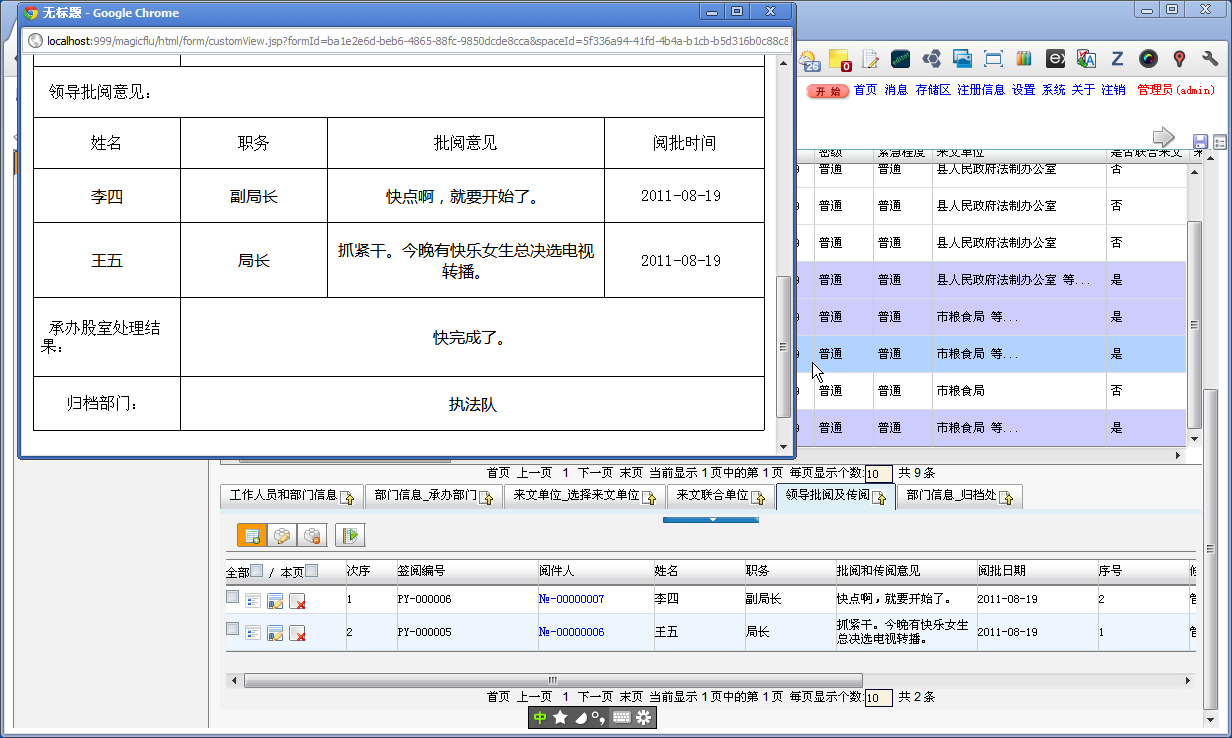
Task: Click the blue floppy disk save icon
Action: click(1201, 142)
